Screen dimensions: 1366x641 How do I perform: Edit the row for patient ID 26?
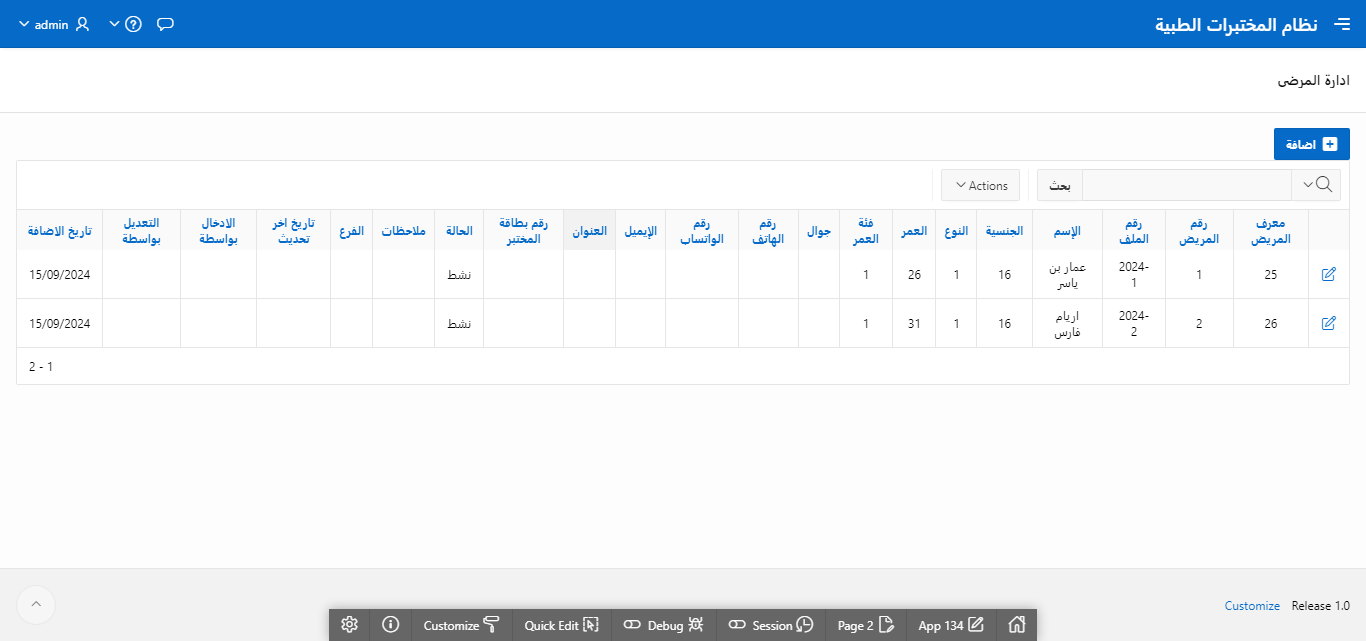tap(1328, 323)
